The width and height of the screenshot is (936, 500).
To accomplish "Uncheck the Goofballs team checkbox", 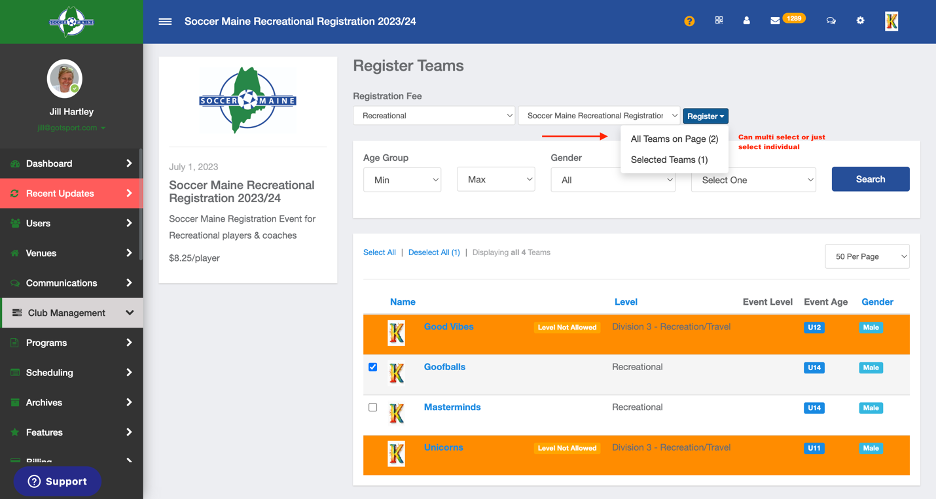I will (372, 367).
